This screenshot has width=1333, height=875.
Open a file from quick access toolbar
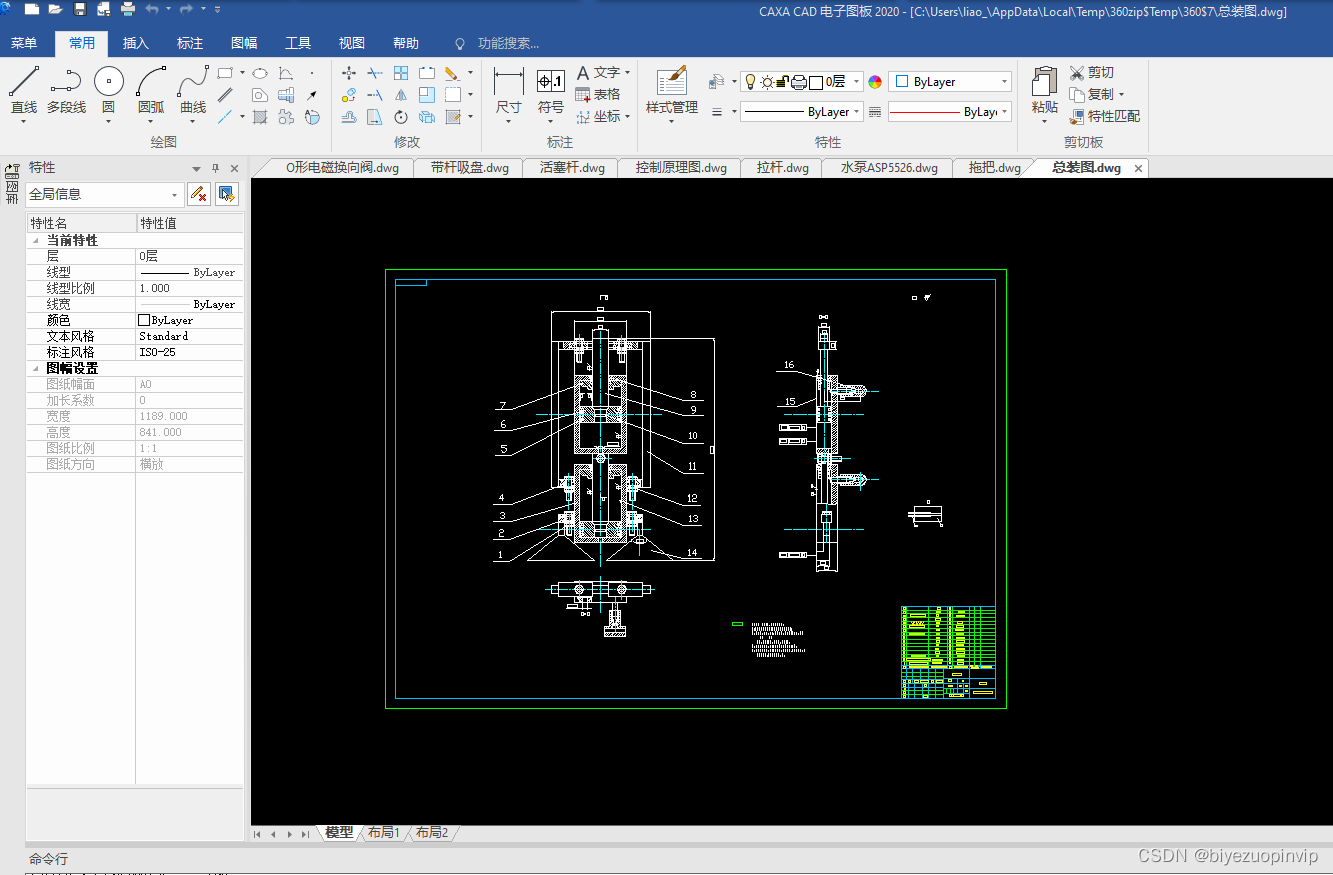click(x=55, y=10)
